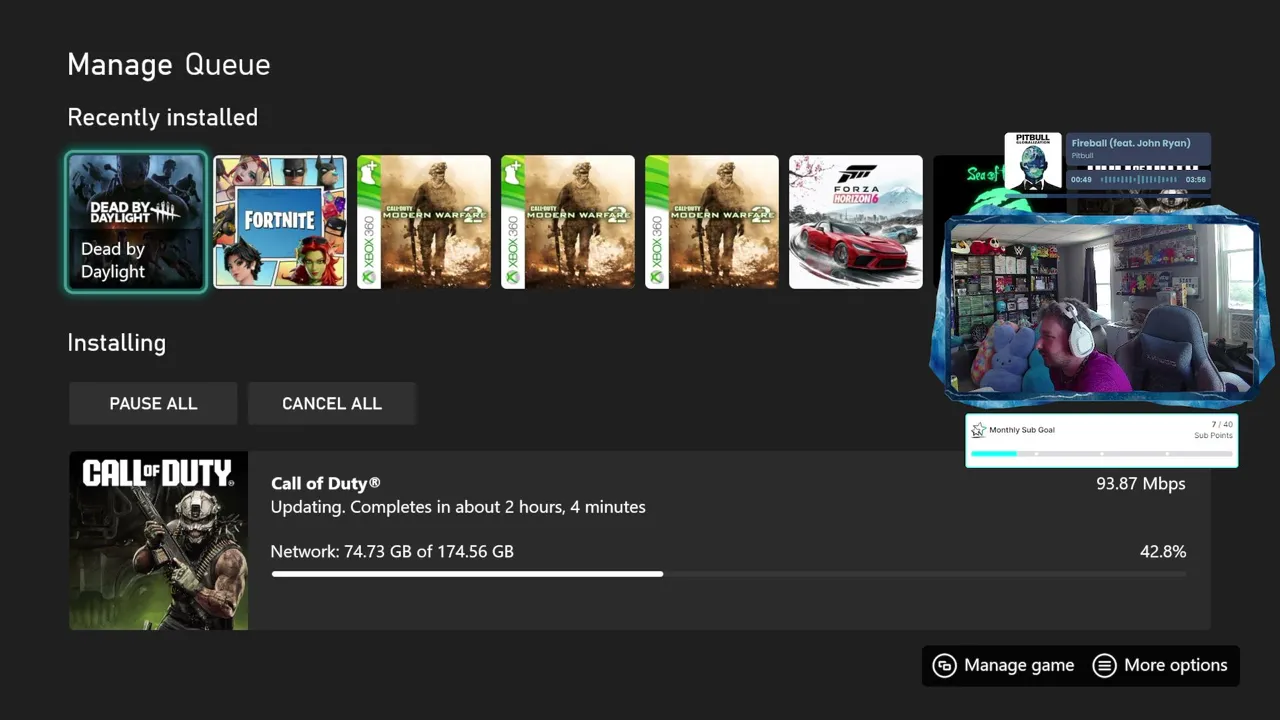This screenshot has height=720, width=1280.
Task: Choose the Forza Horizon 6 tile
Action: click(856, 221)
